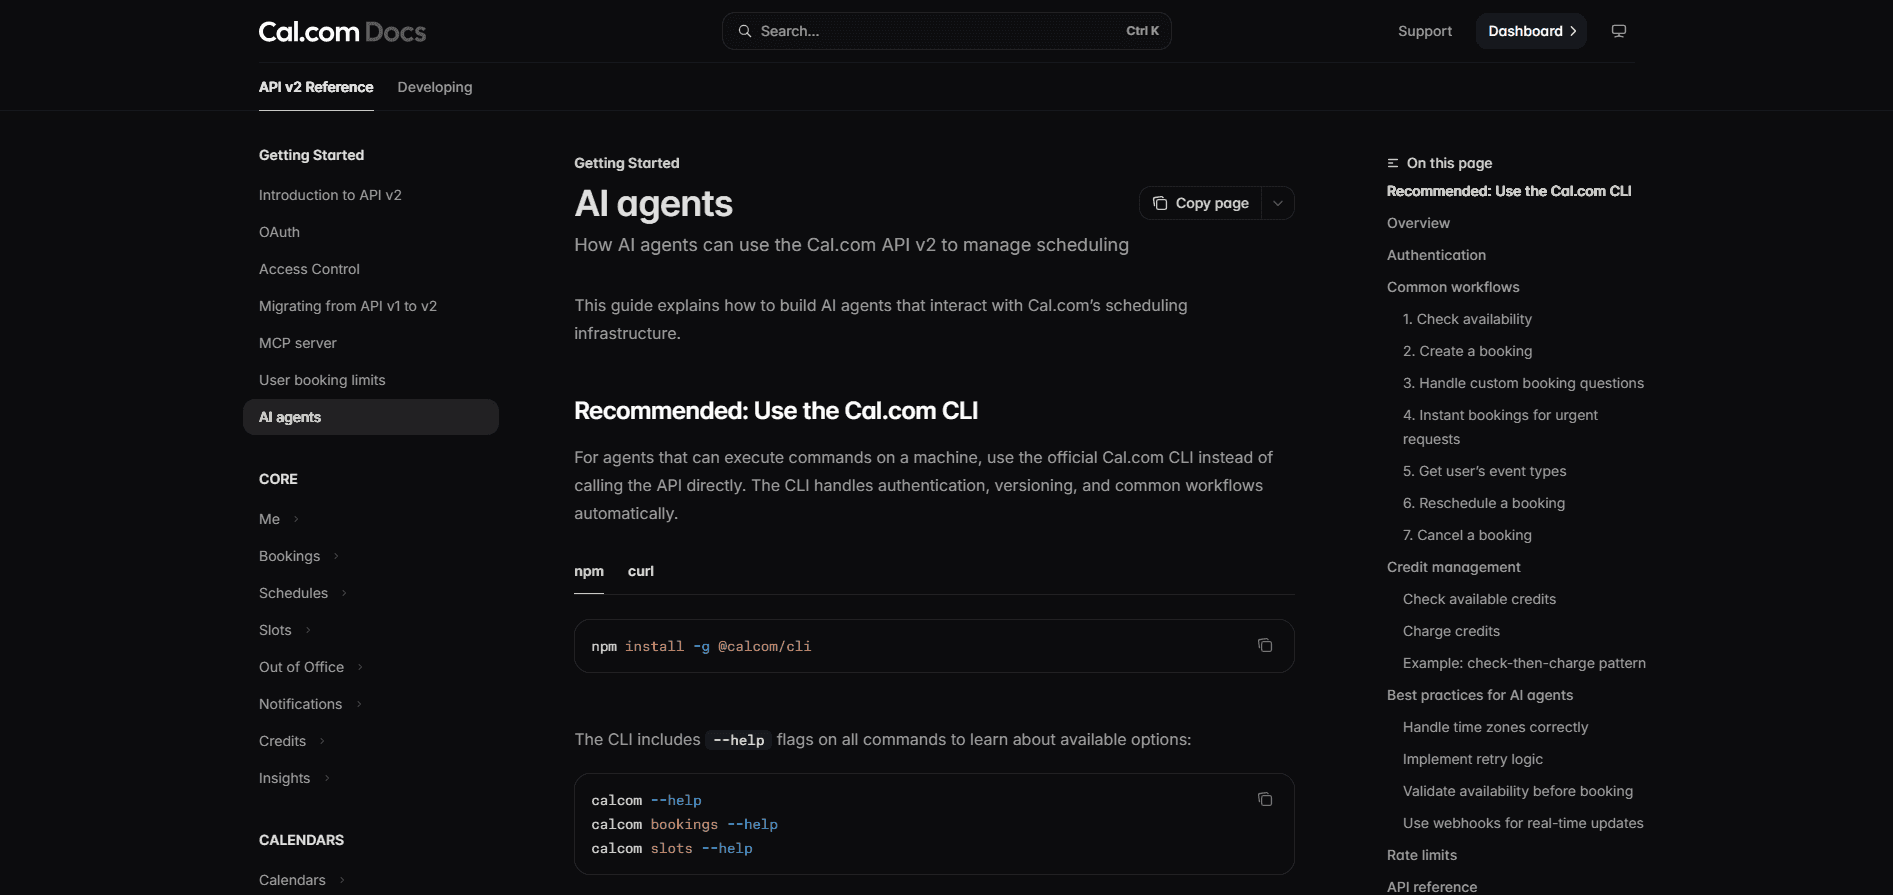Switch to the Developing tab
1893x895 pixels.
tap(435, 87)
